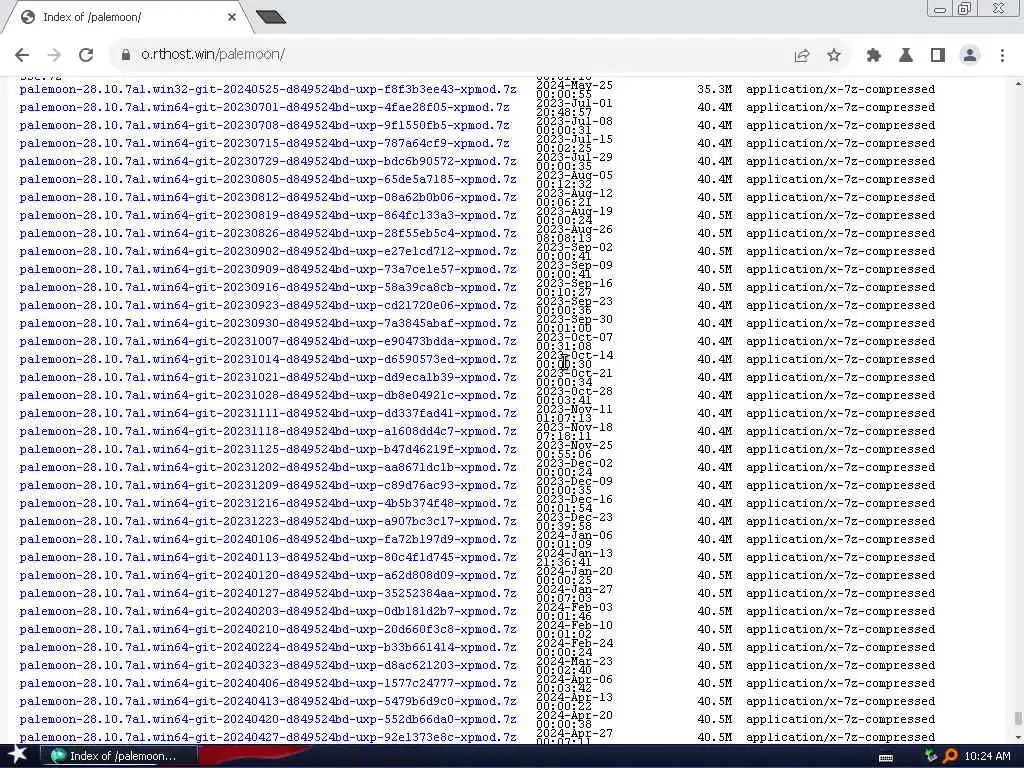Viewport: 1024px width, 768px height.
Task: Share this page icon
Action: [802, 56]
